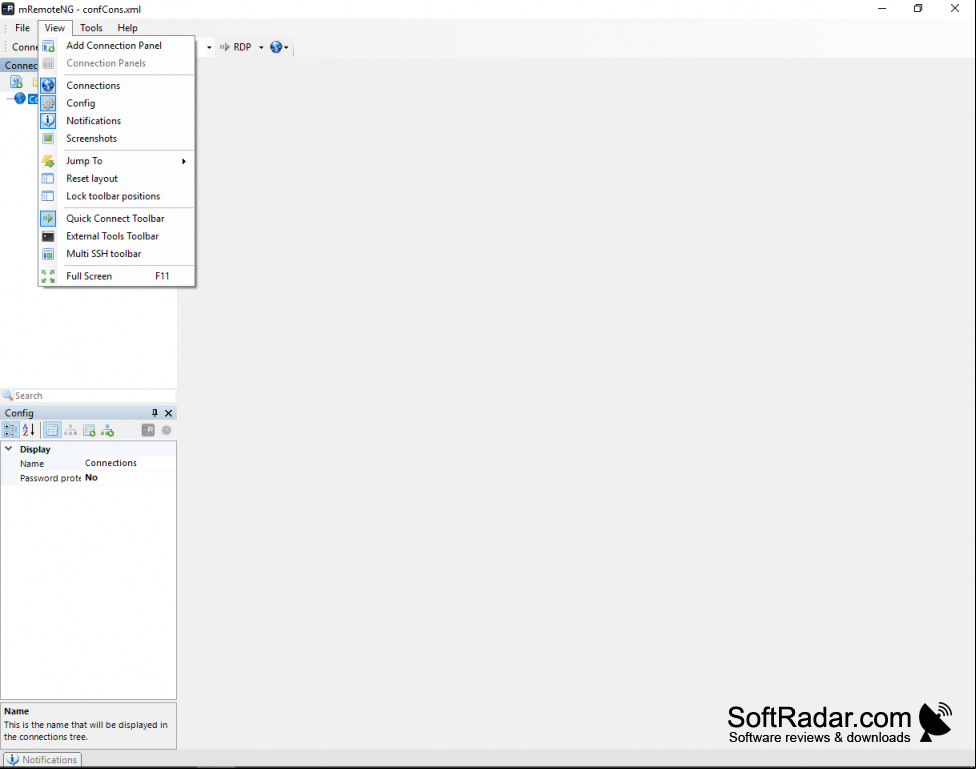Close the Config panel
976x769 pixels.
(168, 413)
